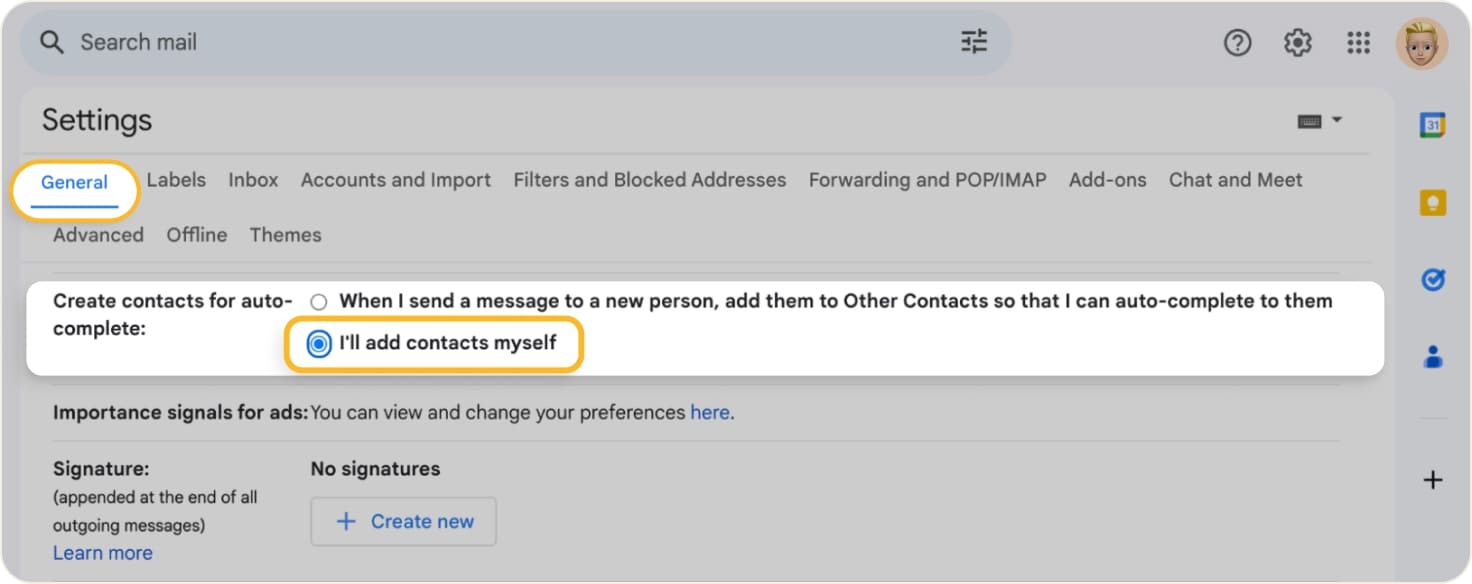This screenshot has width=1472, height=584.
Task: Switch to the Labels tab
Action: coord(176,180)
